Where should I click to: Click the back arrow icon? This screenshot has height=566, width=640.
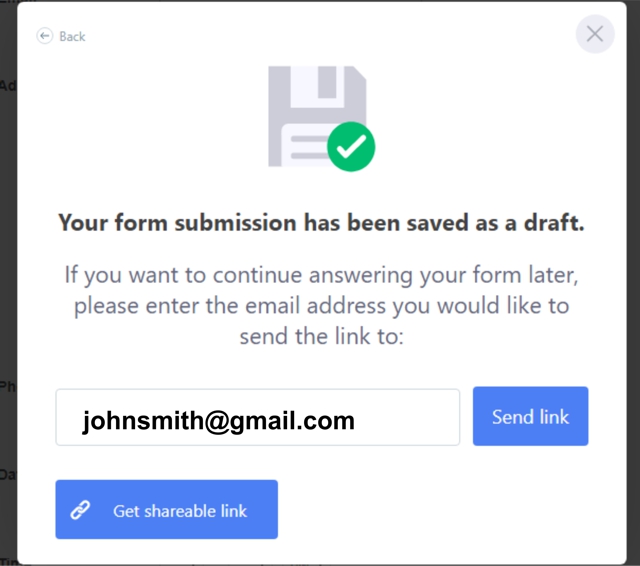click(44, 36)
